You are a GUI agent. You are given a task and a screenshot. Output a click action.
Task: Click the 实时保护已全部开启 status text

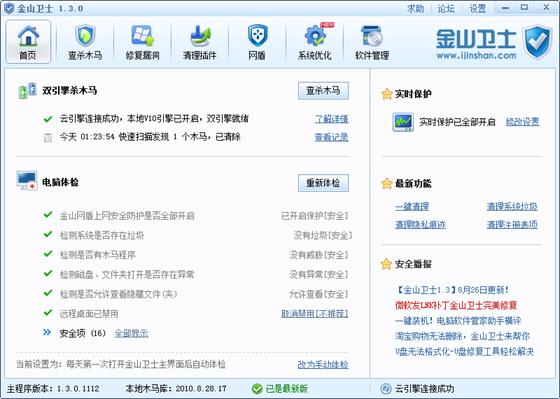pyautogui.click(x=458, y=122)
